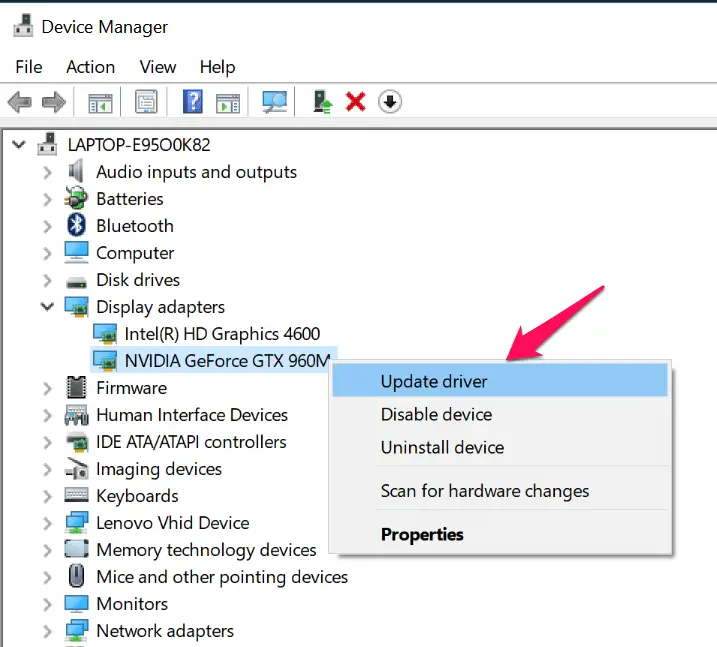The width and height of the screenshot is (717, 647).
Task: Click the Forward arrow toolbar icon
Action: coord(54,102)
